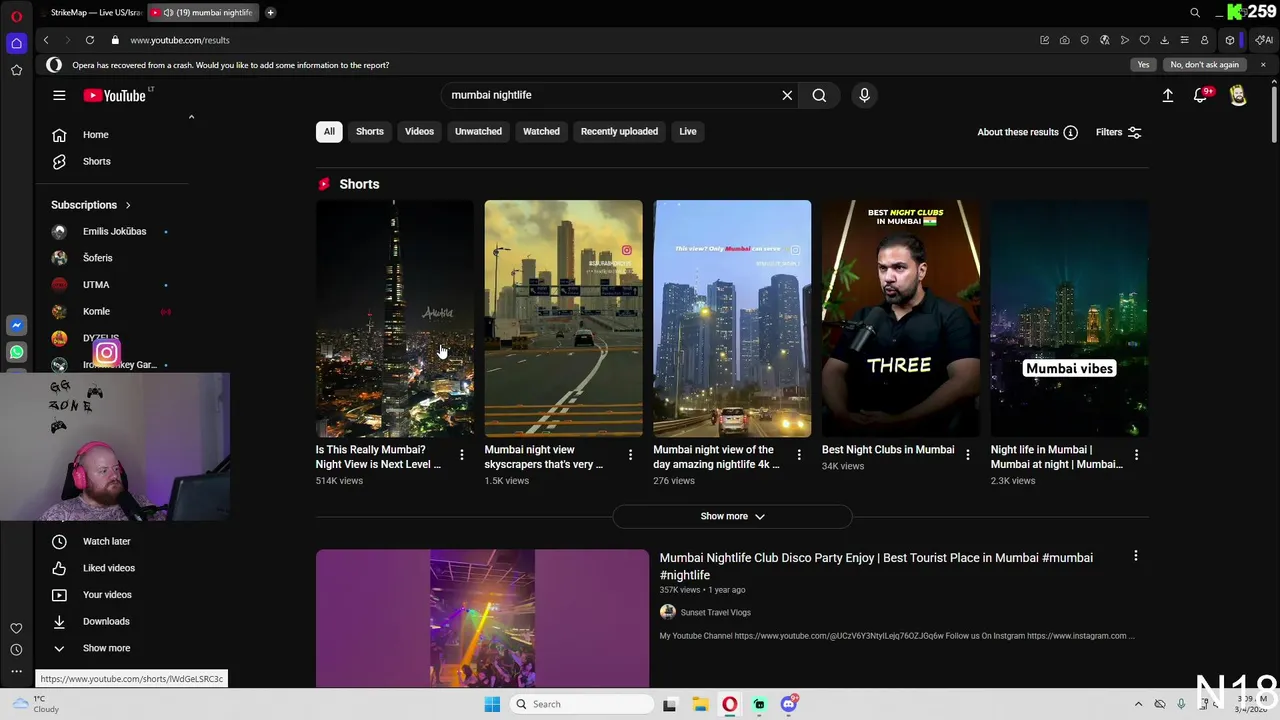Open 'Mumbai night view skyscrapers' short thumbnail
1280x720 pixels.
pyautogui.click(x=563, y=318)
